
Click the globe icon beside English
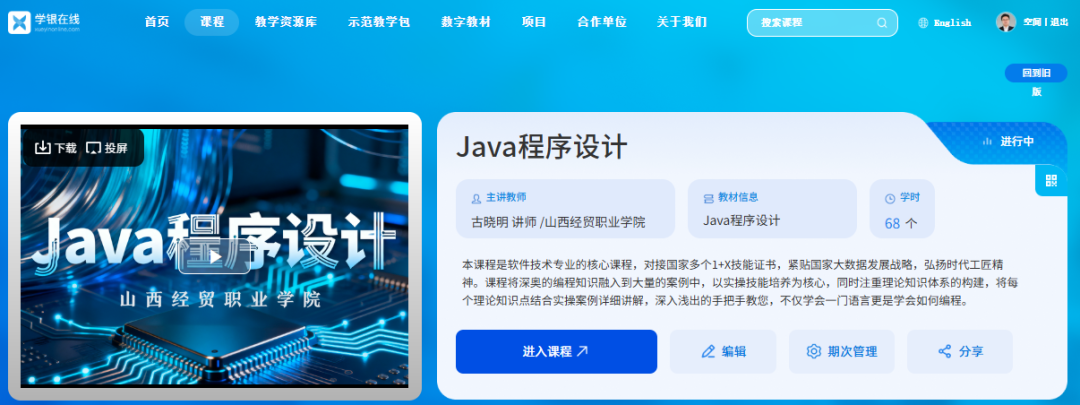[x=923, y=23]
